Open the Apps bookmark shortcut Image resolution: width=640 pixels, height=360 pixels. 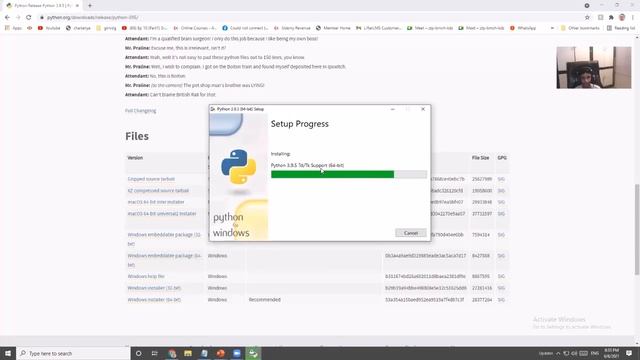pos(13,28)
